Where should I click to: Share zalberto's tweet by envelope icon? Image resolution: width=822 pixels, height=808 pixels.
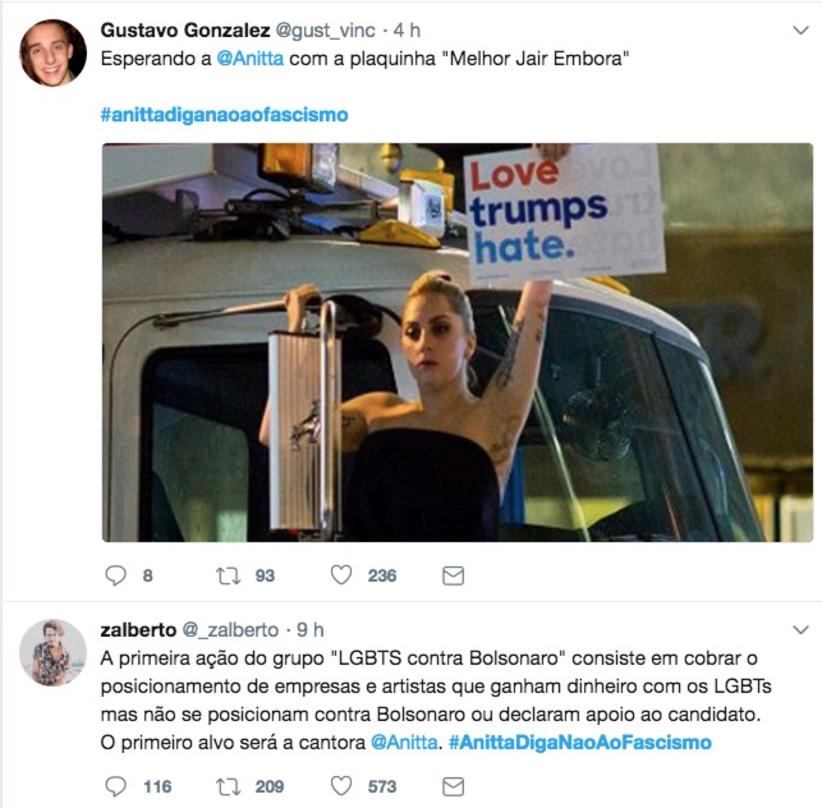[x=453, y=786]
